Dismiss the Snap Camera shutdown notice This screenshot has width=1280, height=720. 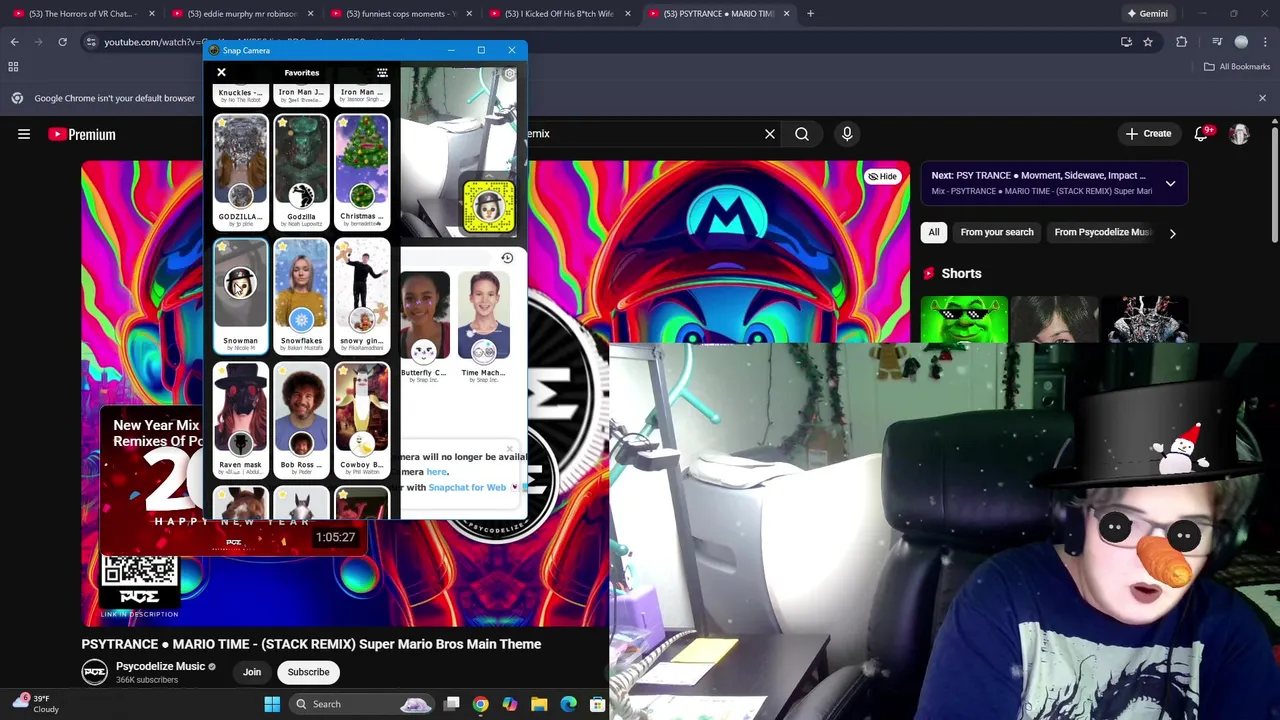click(510, 449)
